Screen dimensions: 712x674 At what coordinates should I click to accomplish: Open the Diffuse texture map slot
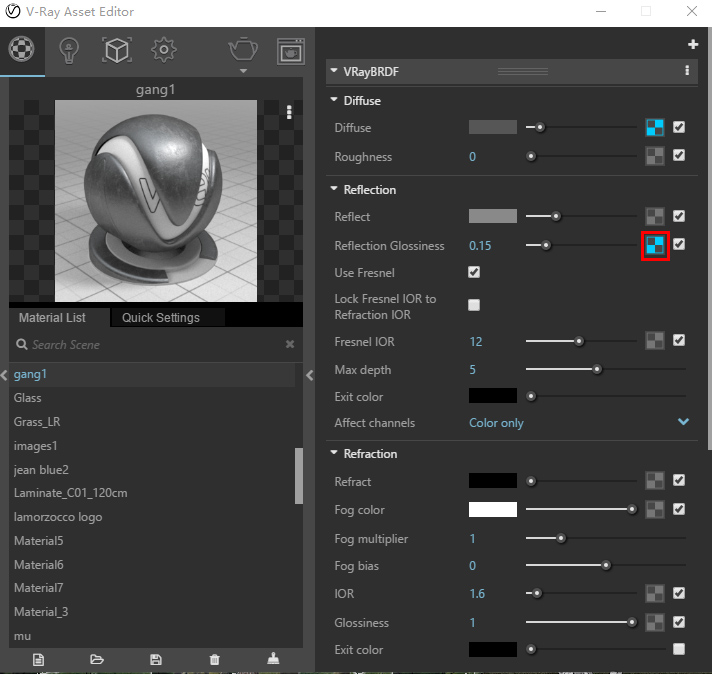click(x=654, y=128)
